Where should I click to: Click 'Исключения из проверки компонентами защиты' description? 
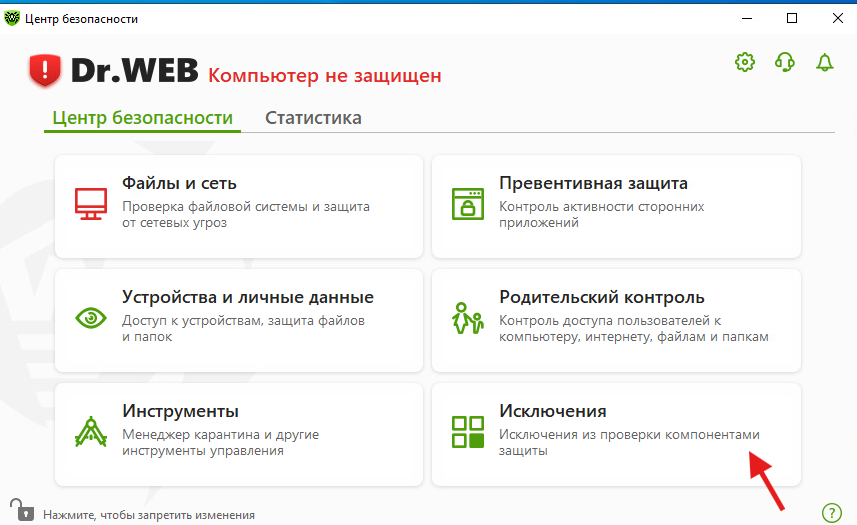coord(629,443)
